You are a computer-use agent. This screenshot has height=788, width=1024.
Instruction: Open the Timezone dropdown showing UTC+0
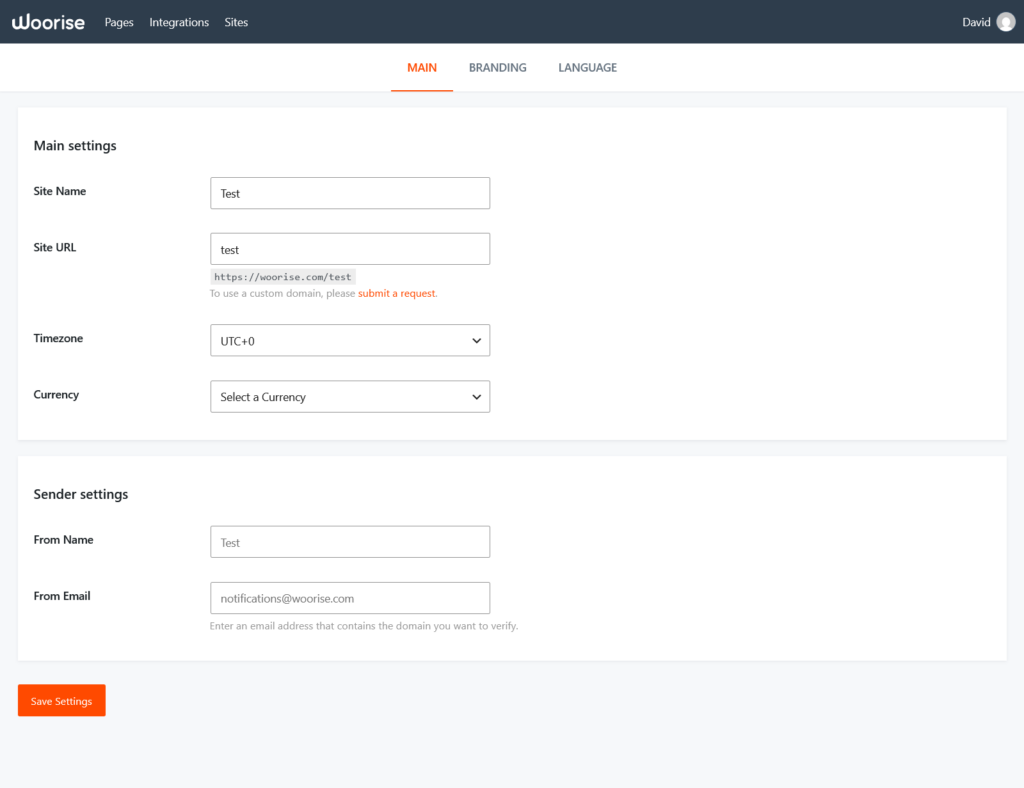(x=350, y=340)
